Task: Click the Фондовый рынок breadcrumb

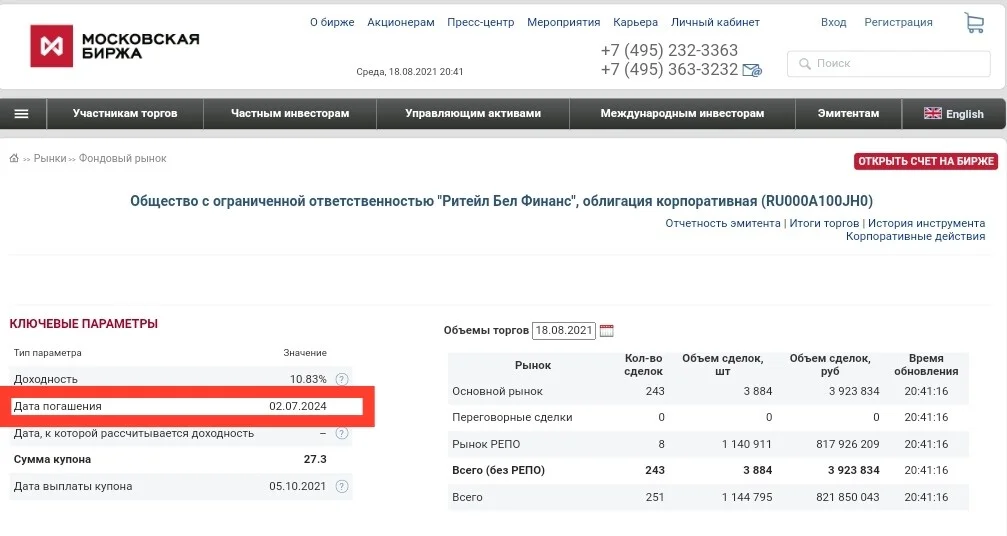Action: (122, 159)
